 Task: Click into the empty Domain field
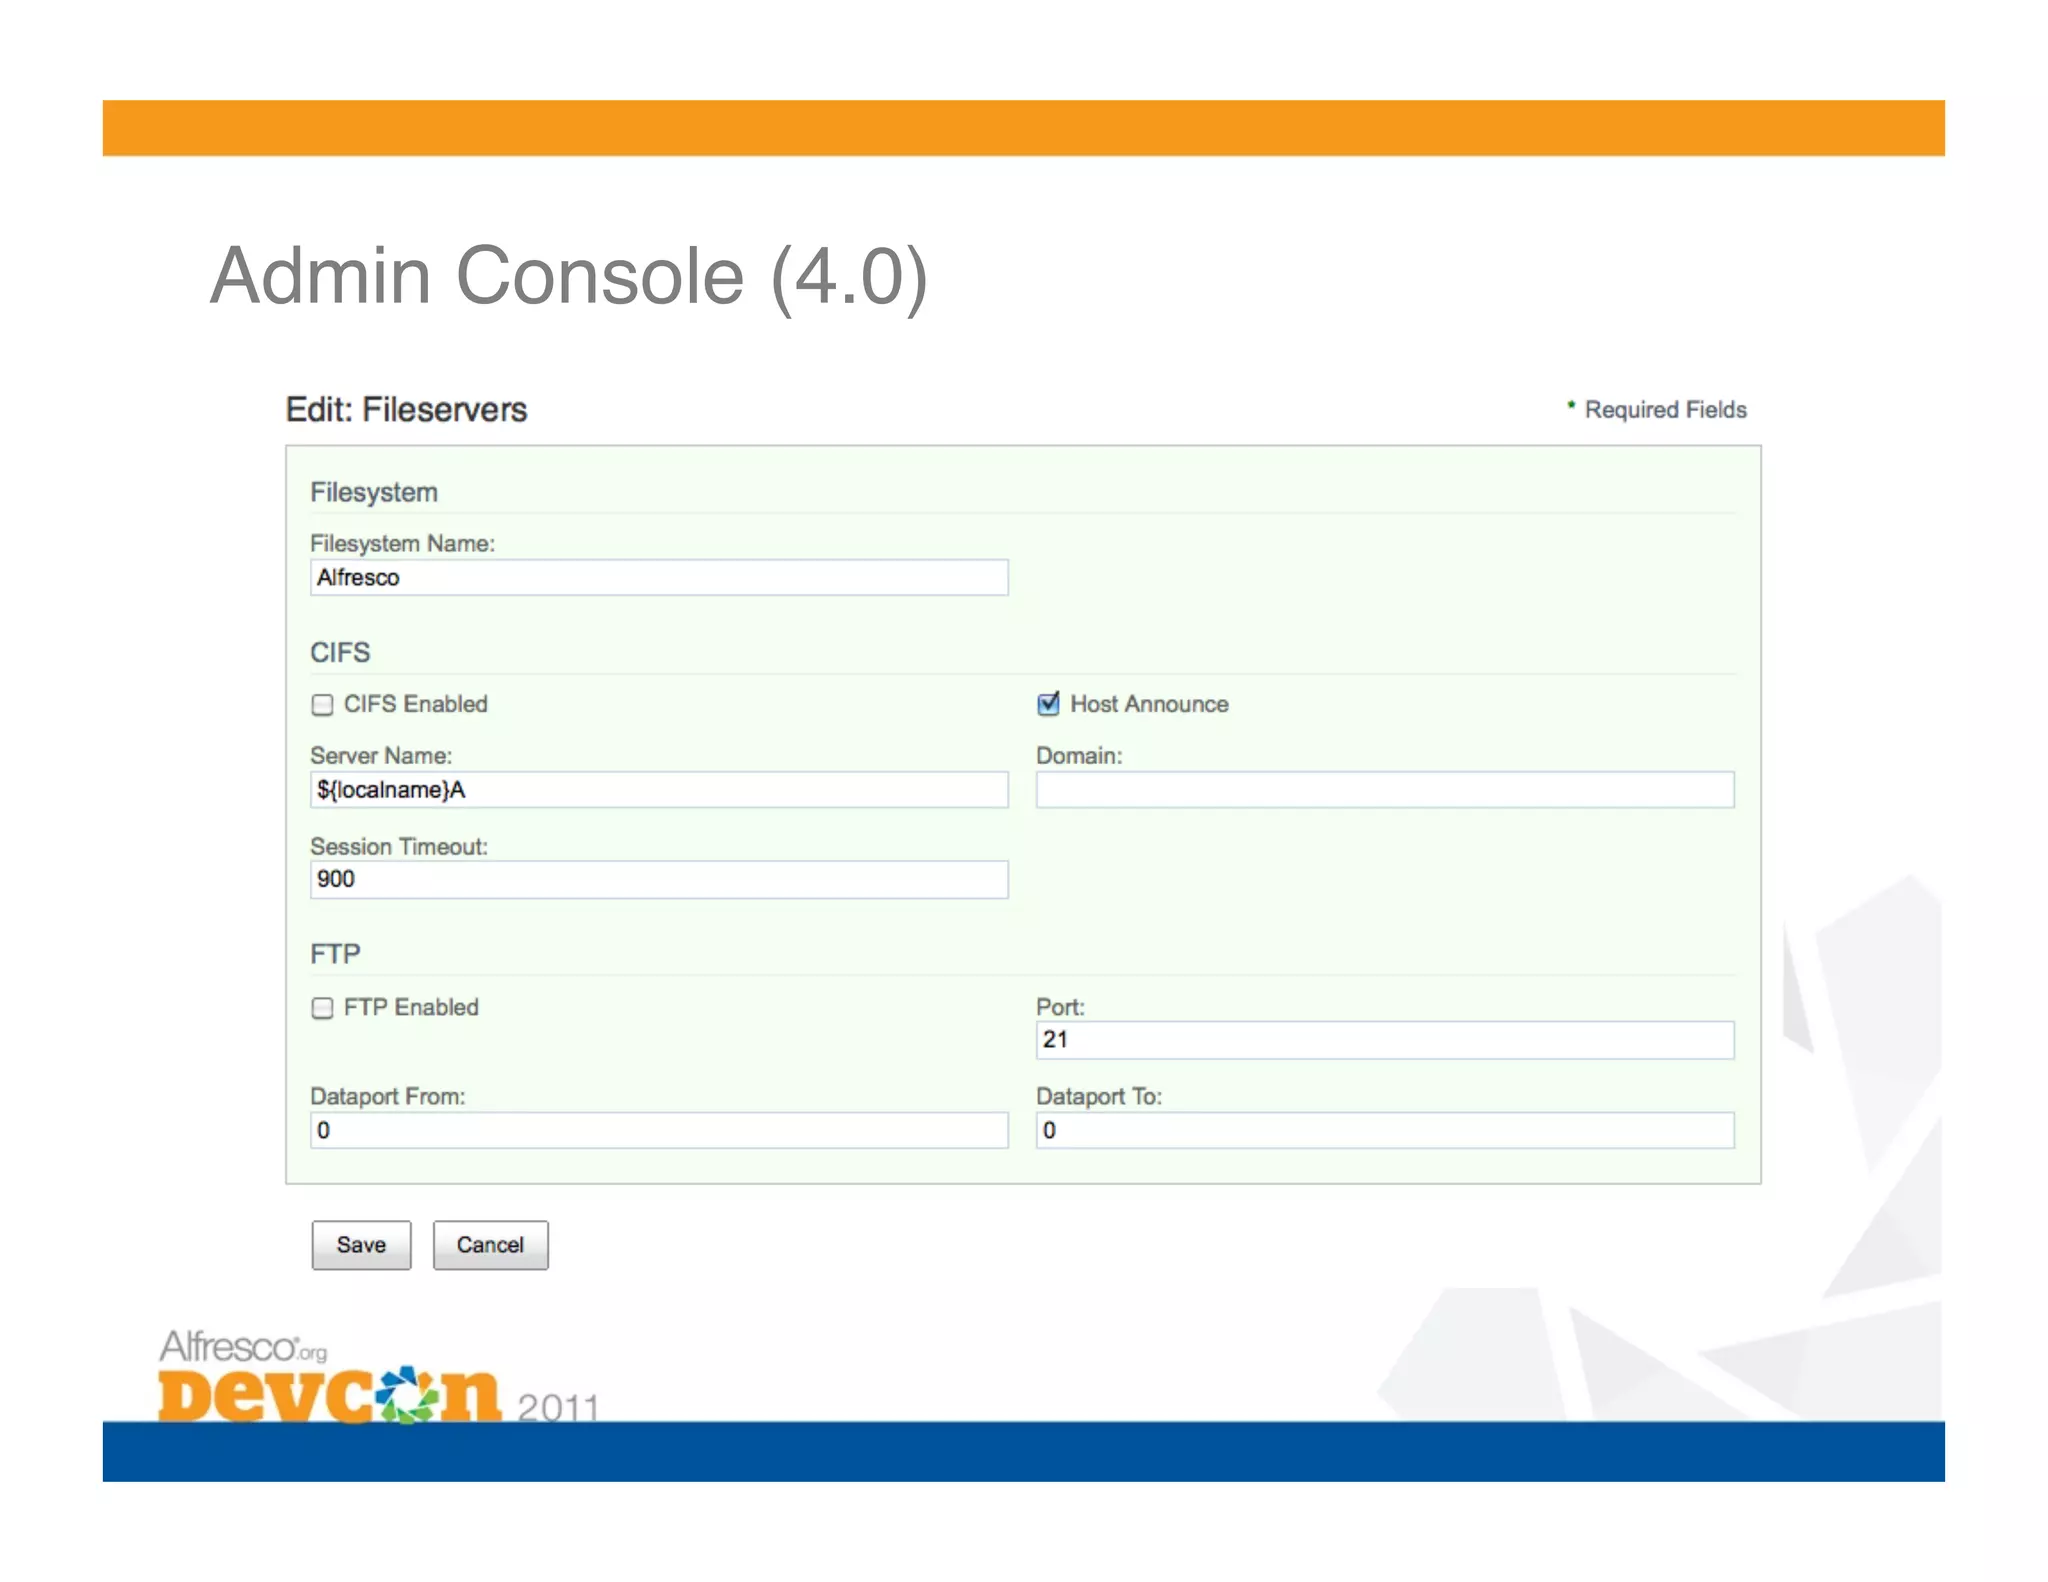[1385, 790]
